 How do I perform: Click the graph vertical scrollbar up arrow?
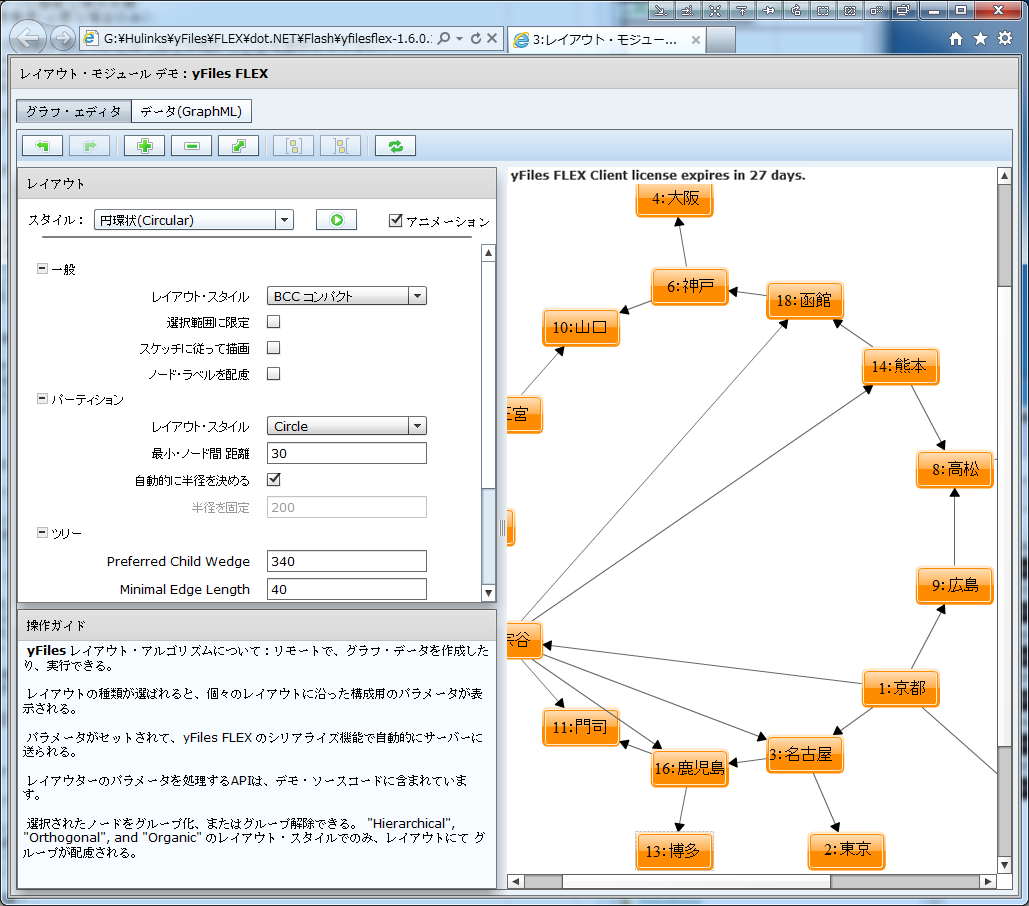[x=1004, y=175]
